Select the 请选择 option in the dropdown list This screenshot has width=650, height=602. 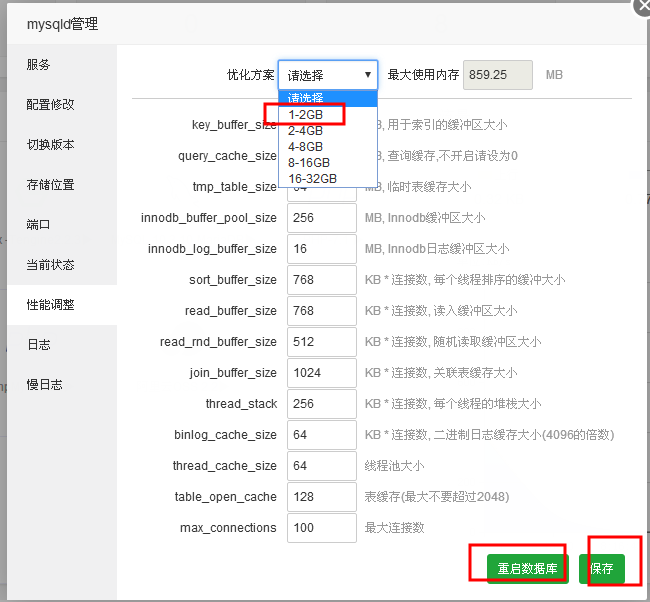point(328,99)
